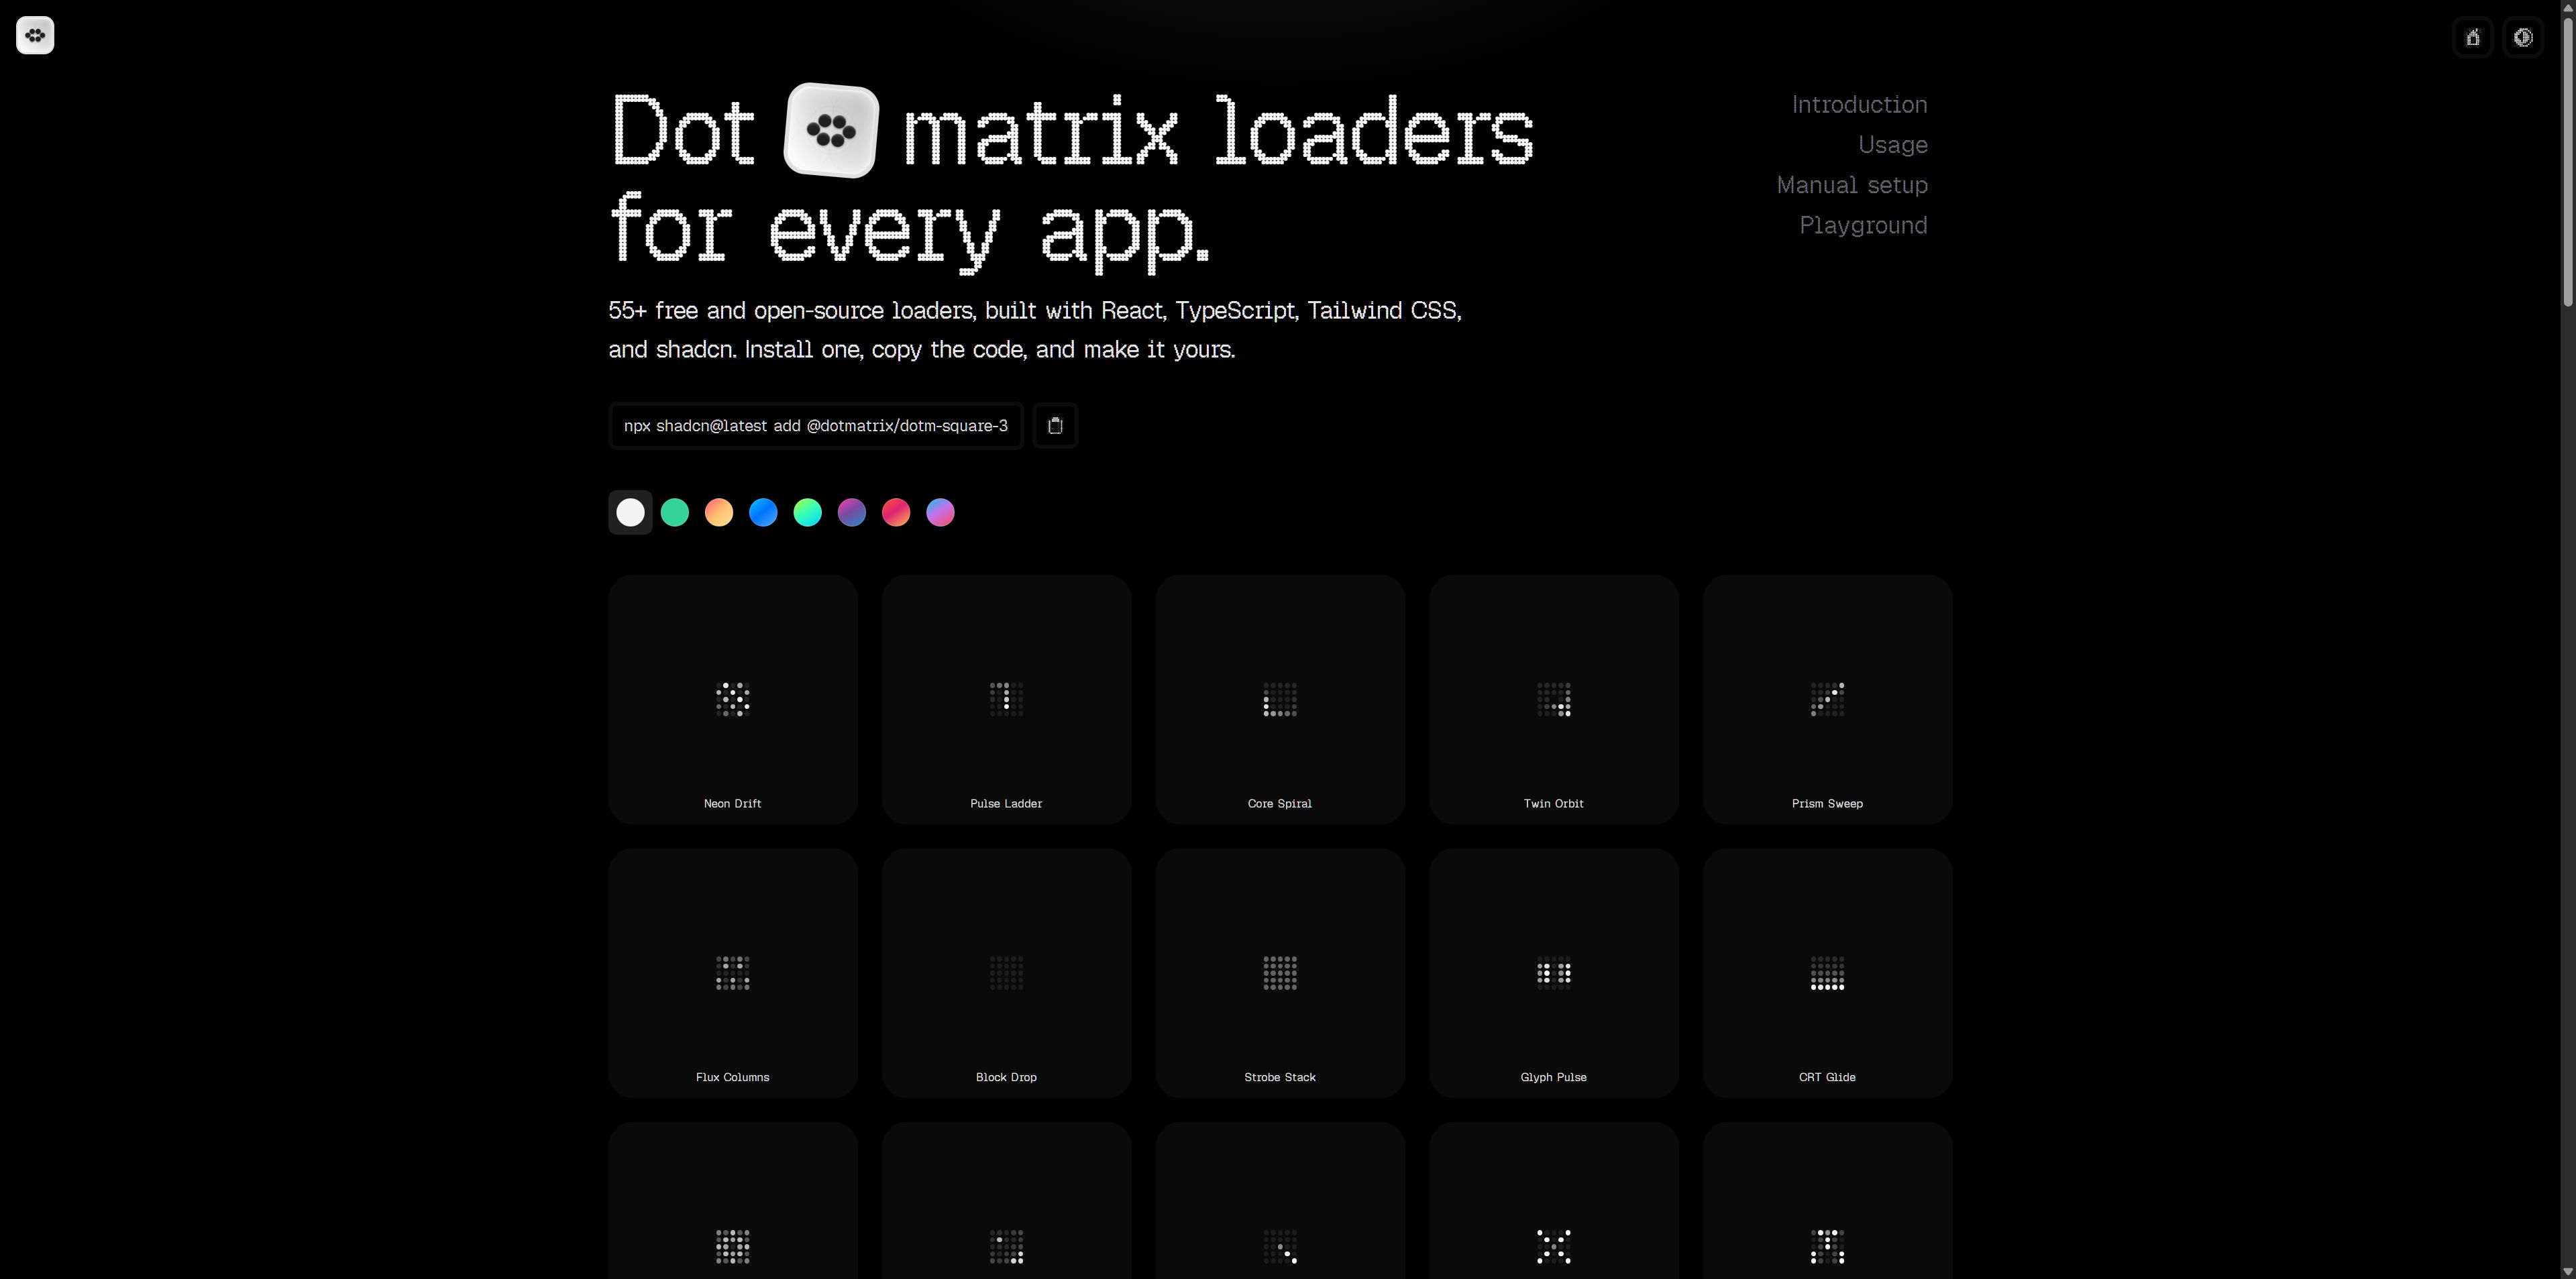The height and width of the screenshot is (1279, 2576).
Task: Click the Twin Orbit dot animation icon
Action: click(x=1554, y=699)
